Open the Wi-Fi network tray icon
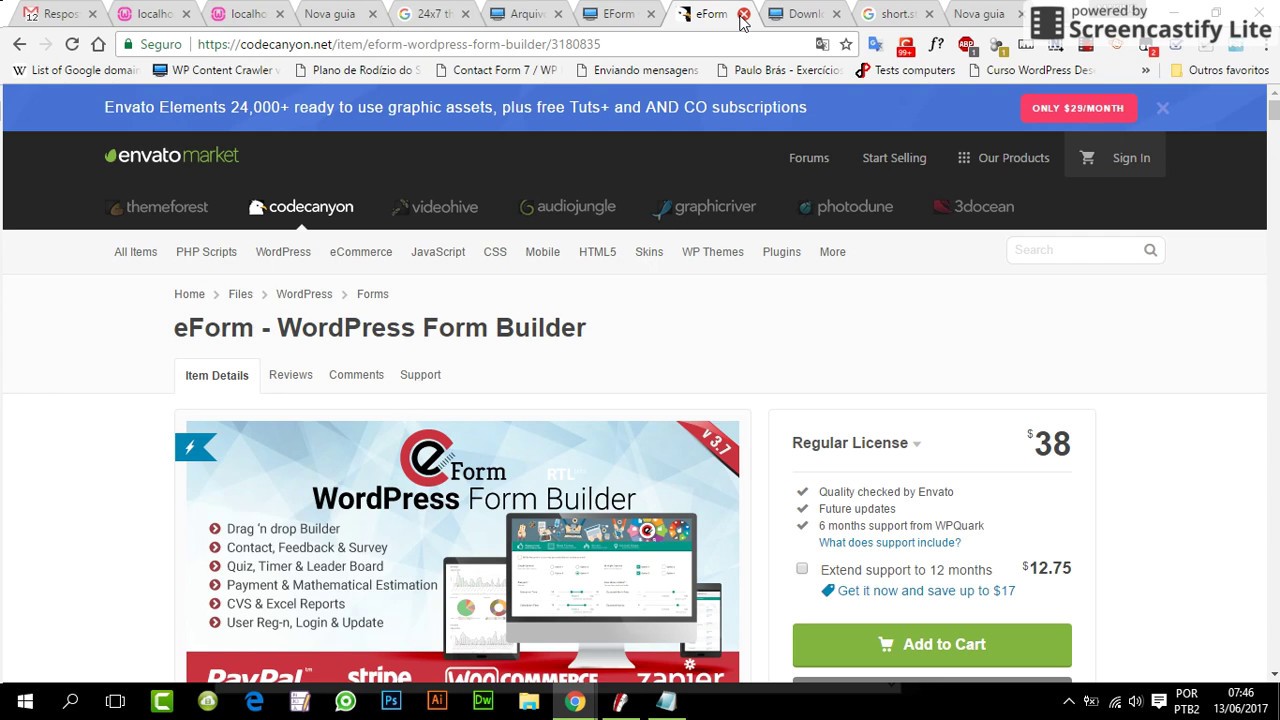The image size is (1280, 720). click(1115, 701)
